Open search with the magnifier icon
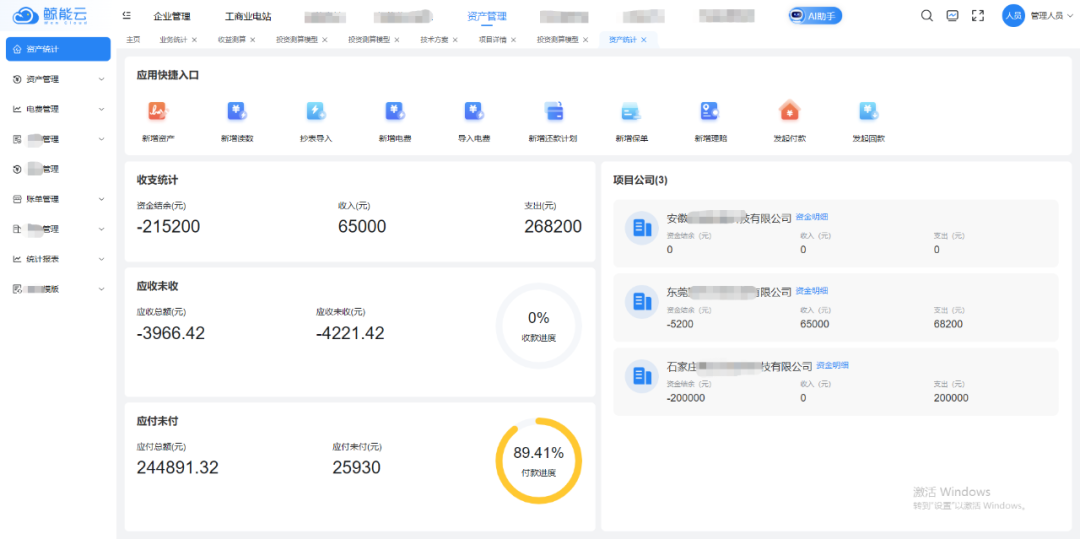This screenshot has width=1080, height=539. tap(927, 16)
